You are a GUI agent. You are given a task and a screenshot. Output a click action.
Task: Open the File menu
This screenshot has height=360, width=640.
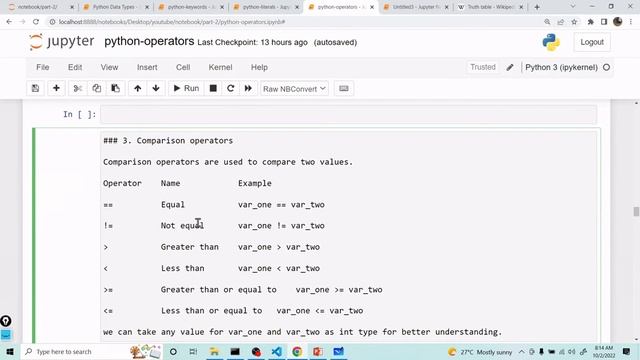43,67
